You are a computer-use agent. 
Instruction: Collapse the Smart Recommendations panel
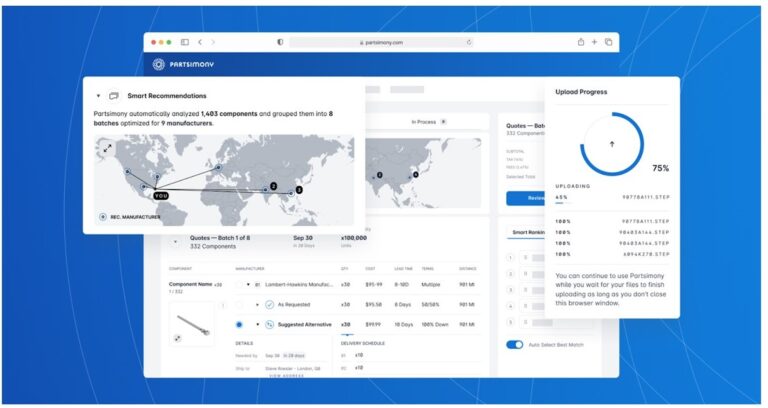point(98,96)
